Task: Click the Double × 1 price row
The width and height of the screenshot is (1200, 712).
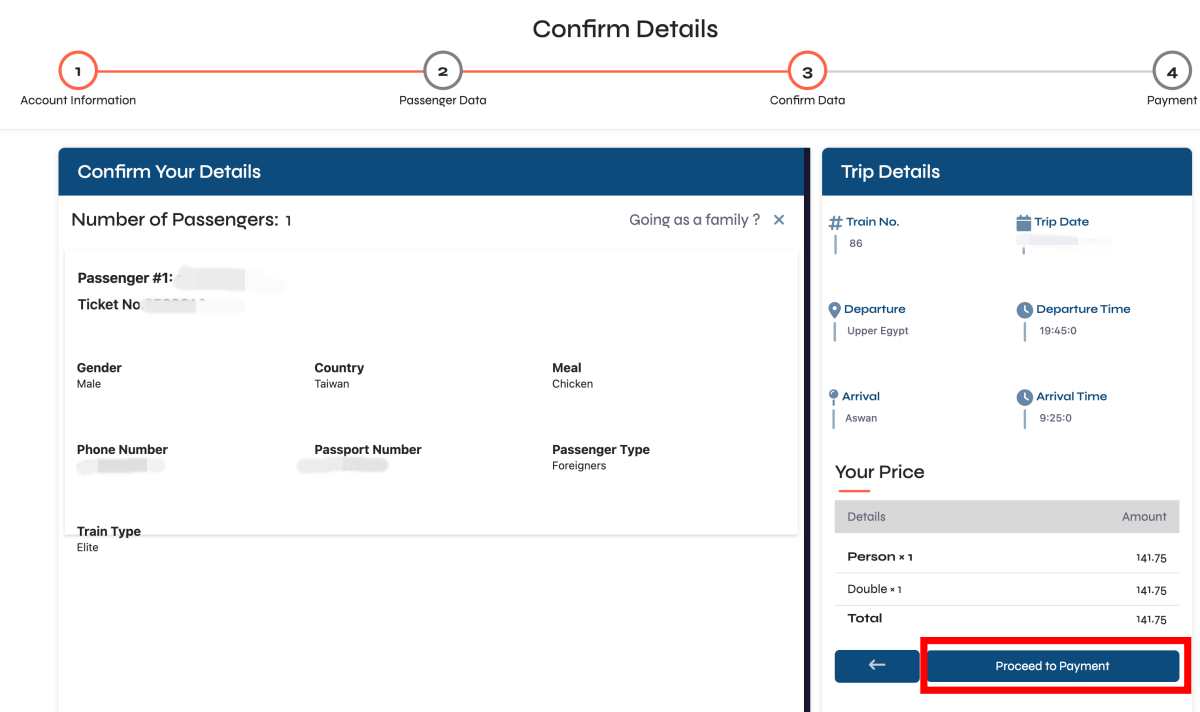Action: (x=1006, y=590)
